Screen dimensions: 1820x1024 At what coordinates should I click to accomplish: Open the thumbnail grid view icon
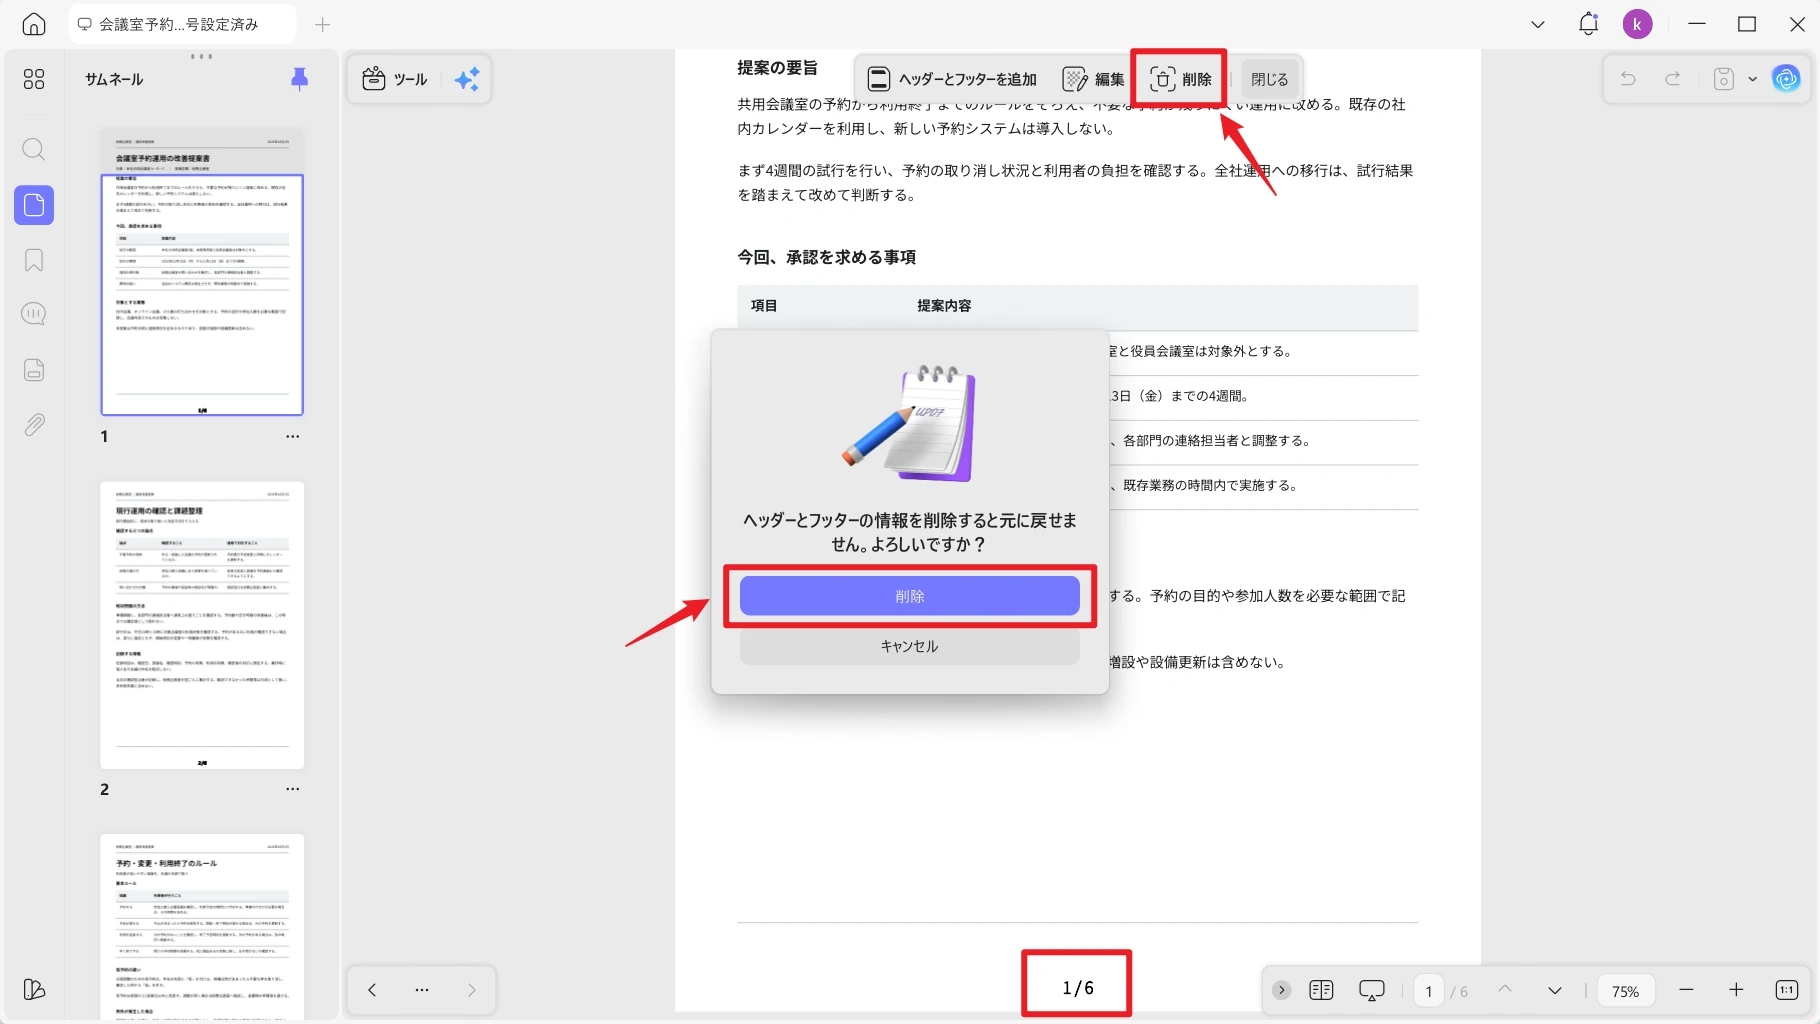(34, 79)
